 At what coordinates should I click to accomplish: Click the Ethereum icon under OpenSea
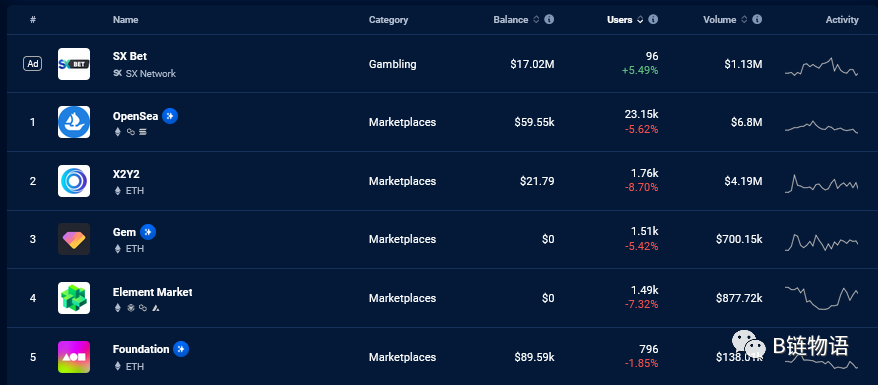(x=118, y=132)
